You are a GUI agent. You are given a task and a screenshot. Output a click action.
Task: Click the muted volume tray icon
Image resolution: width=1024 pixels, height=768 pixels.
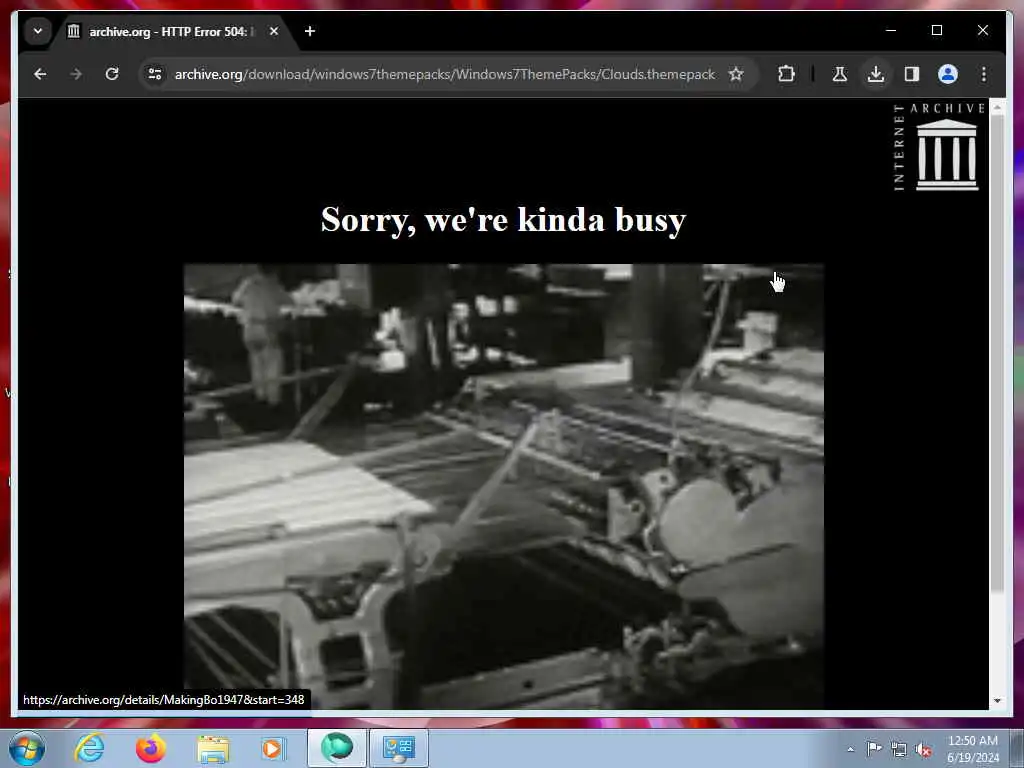pos(923,750)
